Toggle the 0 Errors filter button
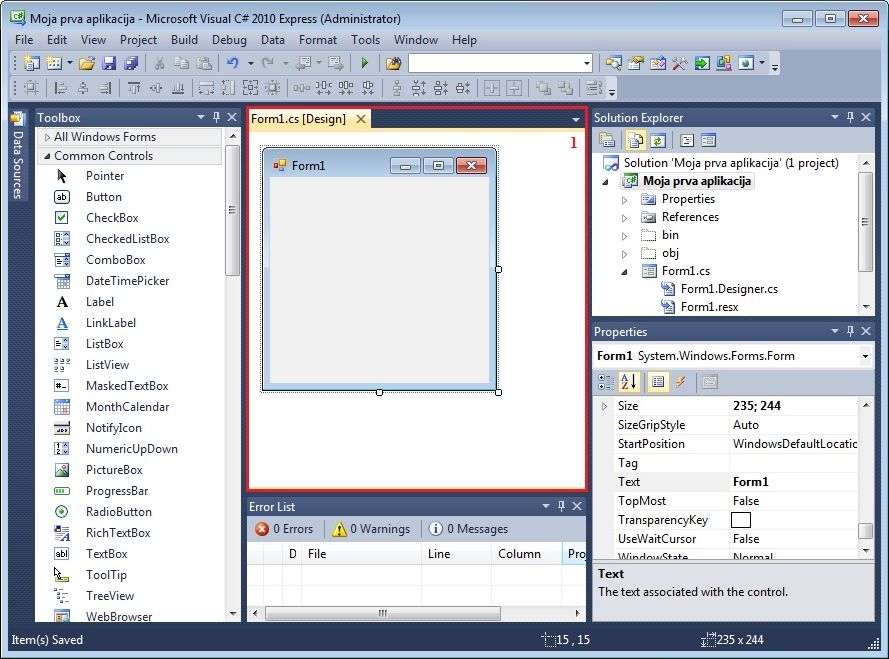The height and width of the screenshot is (659, 889). [284, 529]
